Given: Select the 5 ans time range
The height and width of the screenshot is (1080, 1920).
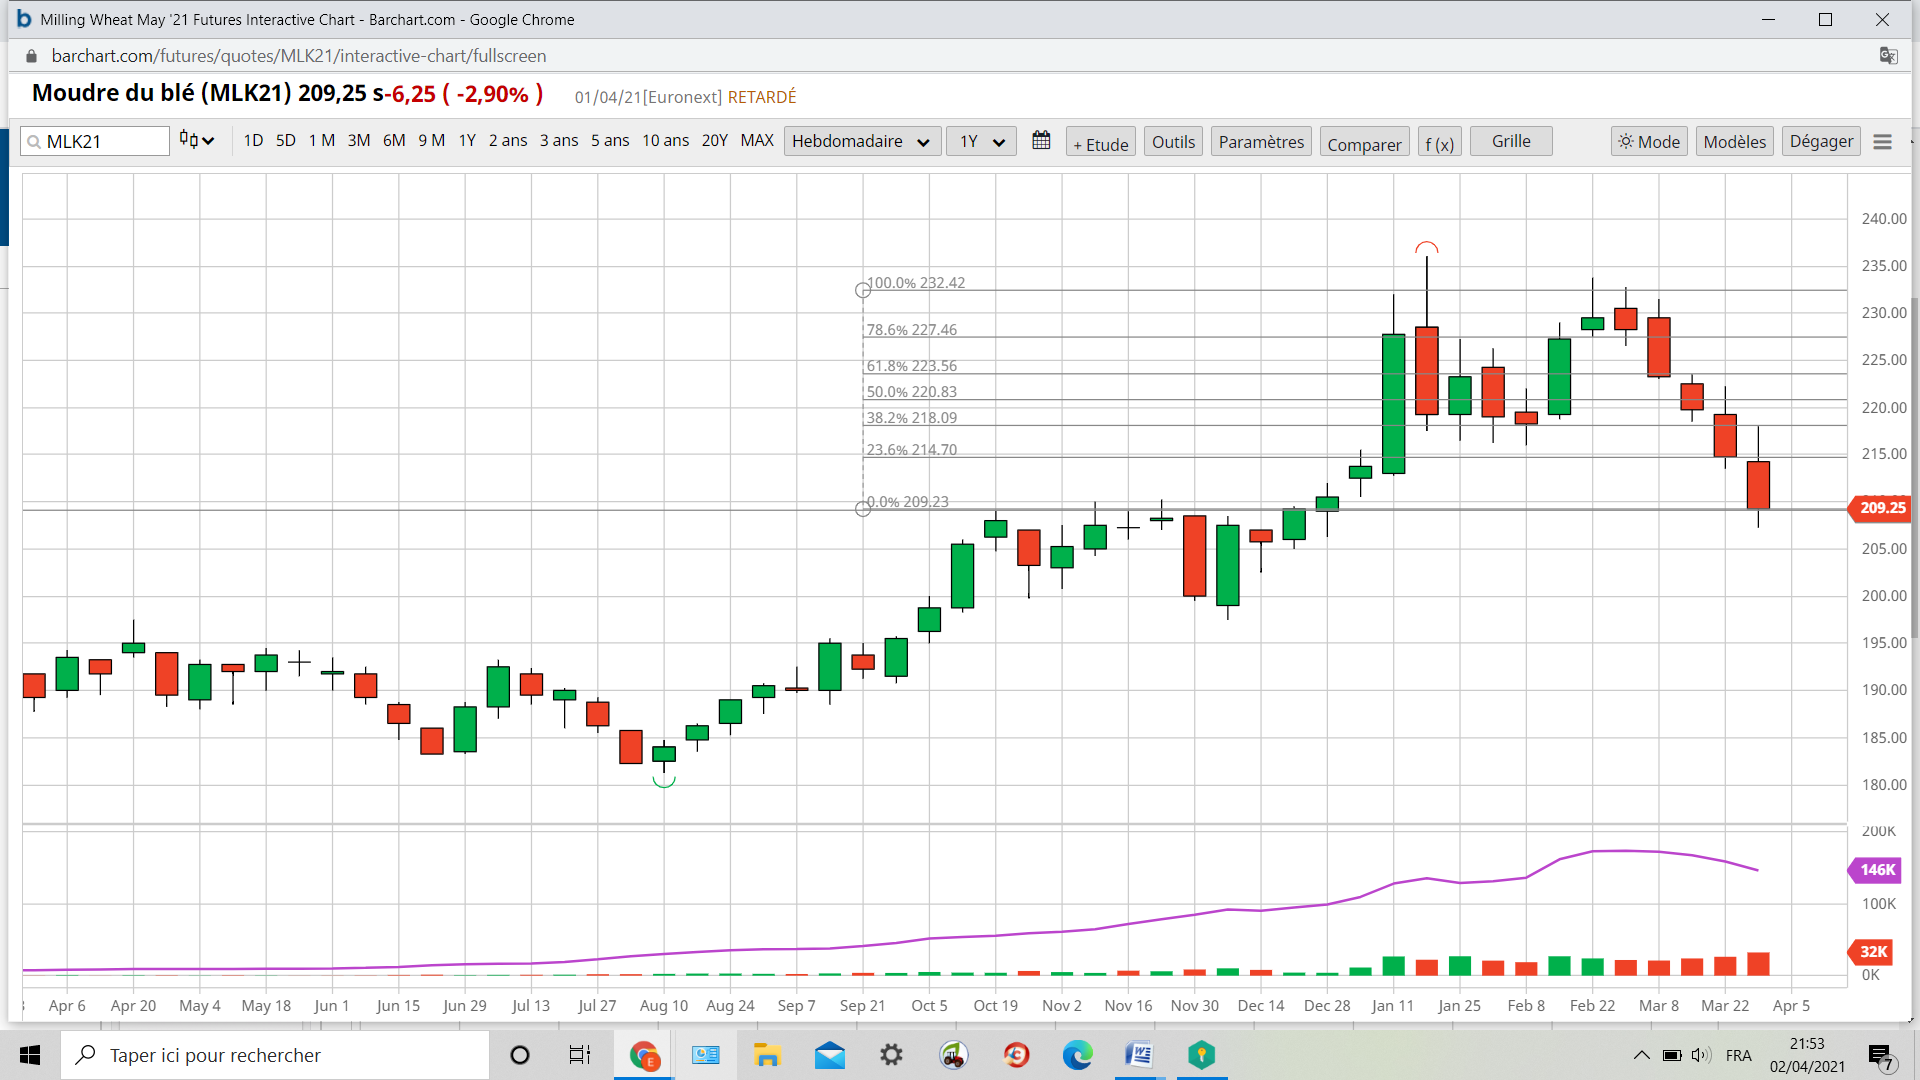Looking at the screenshot, I should click(609, 140).
